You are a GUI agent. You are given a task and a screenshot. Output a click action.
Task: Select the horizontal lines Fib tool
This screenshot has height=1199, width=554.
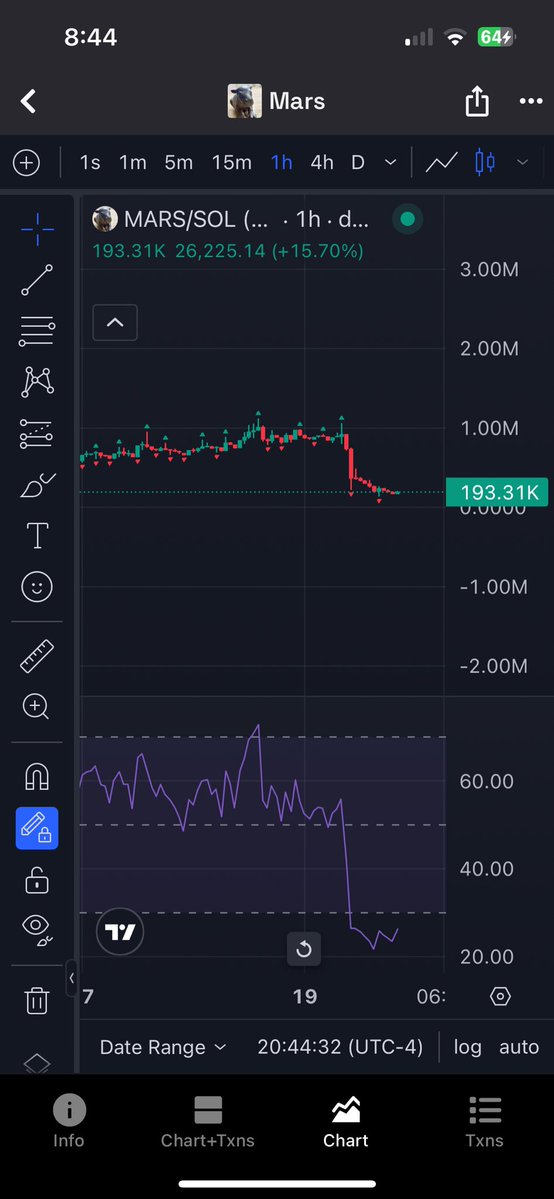pos(37,331)
